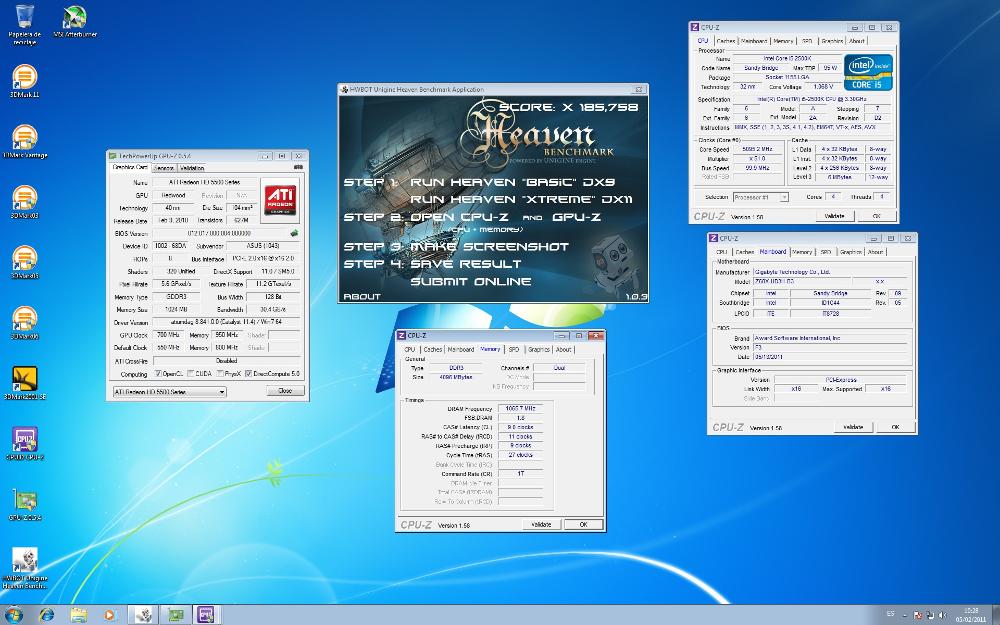Open the Processor #1 Selection dropdown in CPU-Z
1000x625 pixels.
point(761,198)
